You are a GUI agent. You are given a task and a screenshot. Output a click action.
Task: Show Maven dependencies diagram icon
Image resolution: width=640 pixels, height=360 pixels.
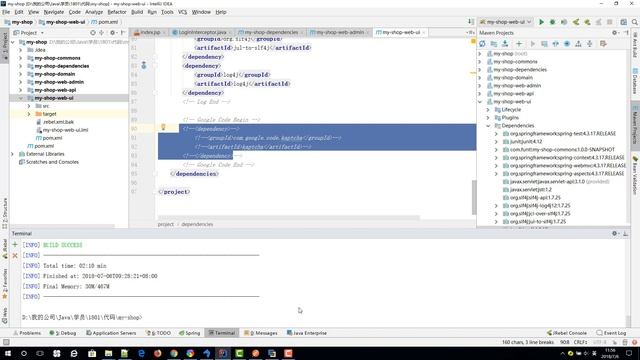578,44
